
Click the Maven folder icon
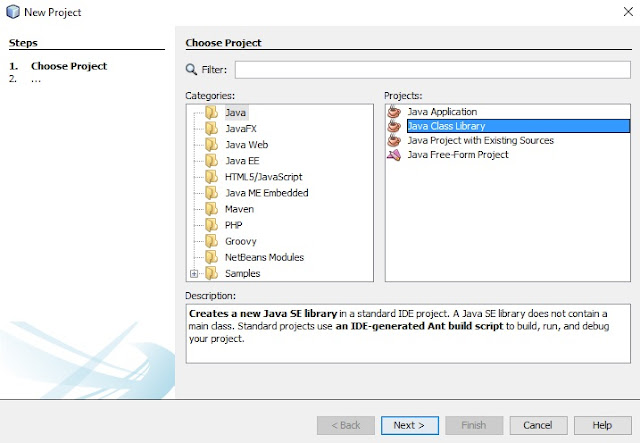coord(211,209)
